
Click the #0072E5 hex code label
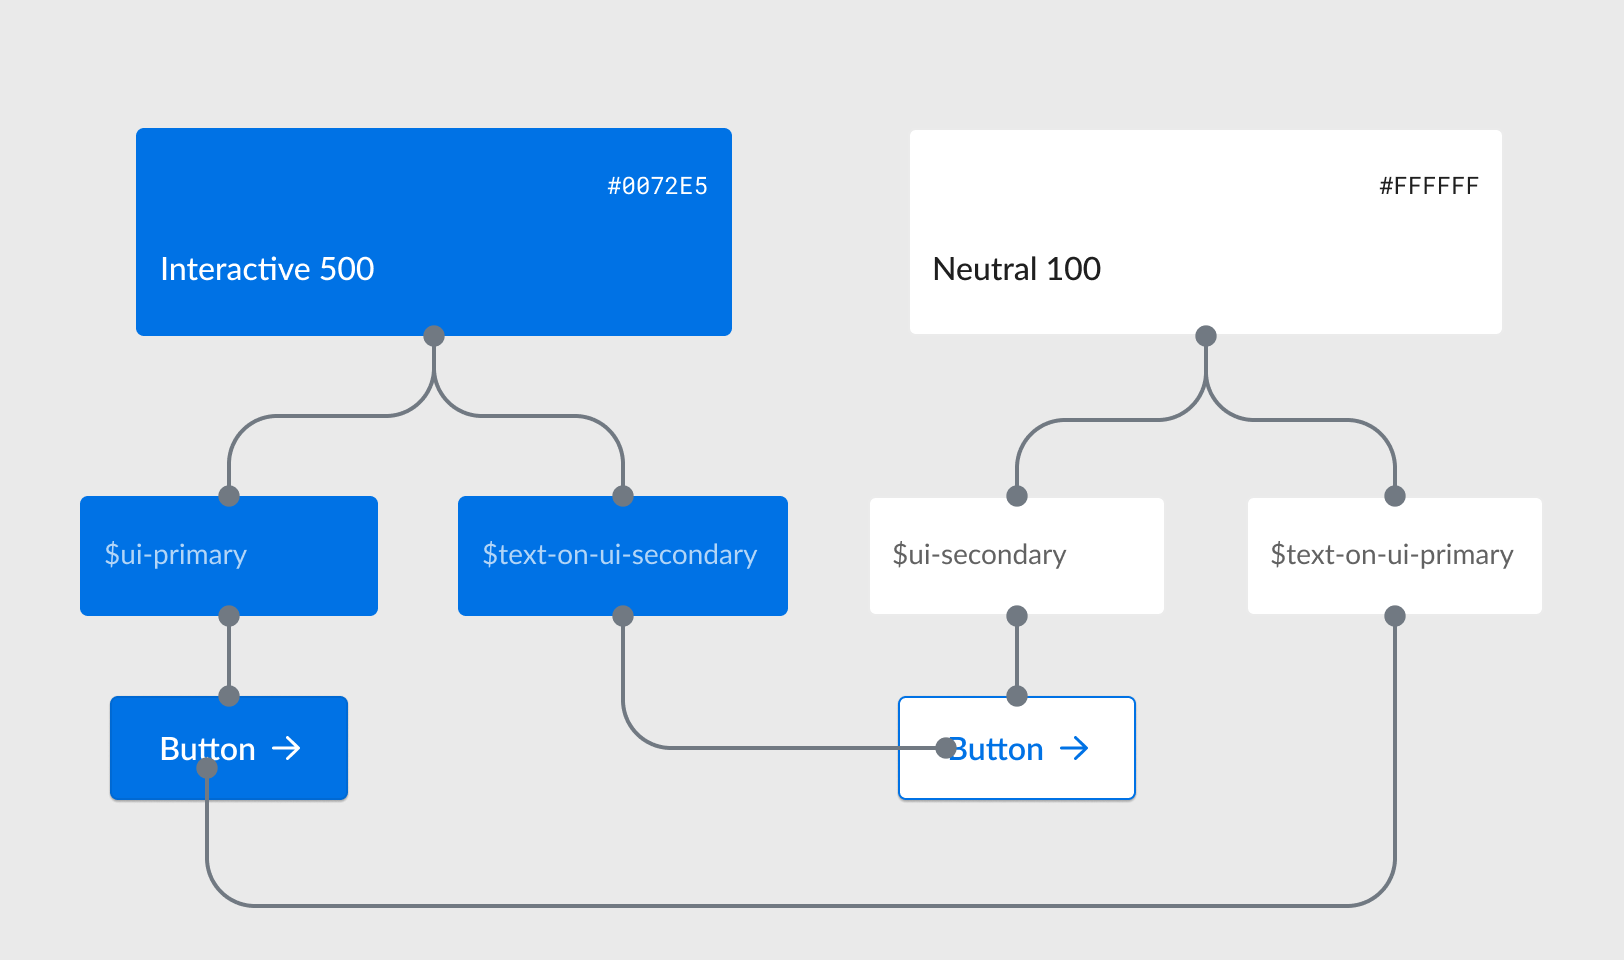(657, 186)
